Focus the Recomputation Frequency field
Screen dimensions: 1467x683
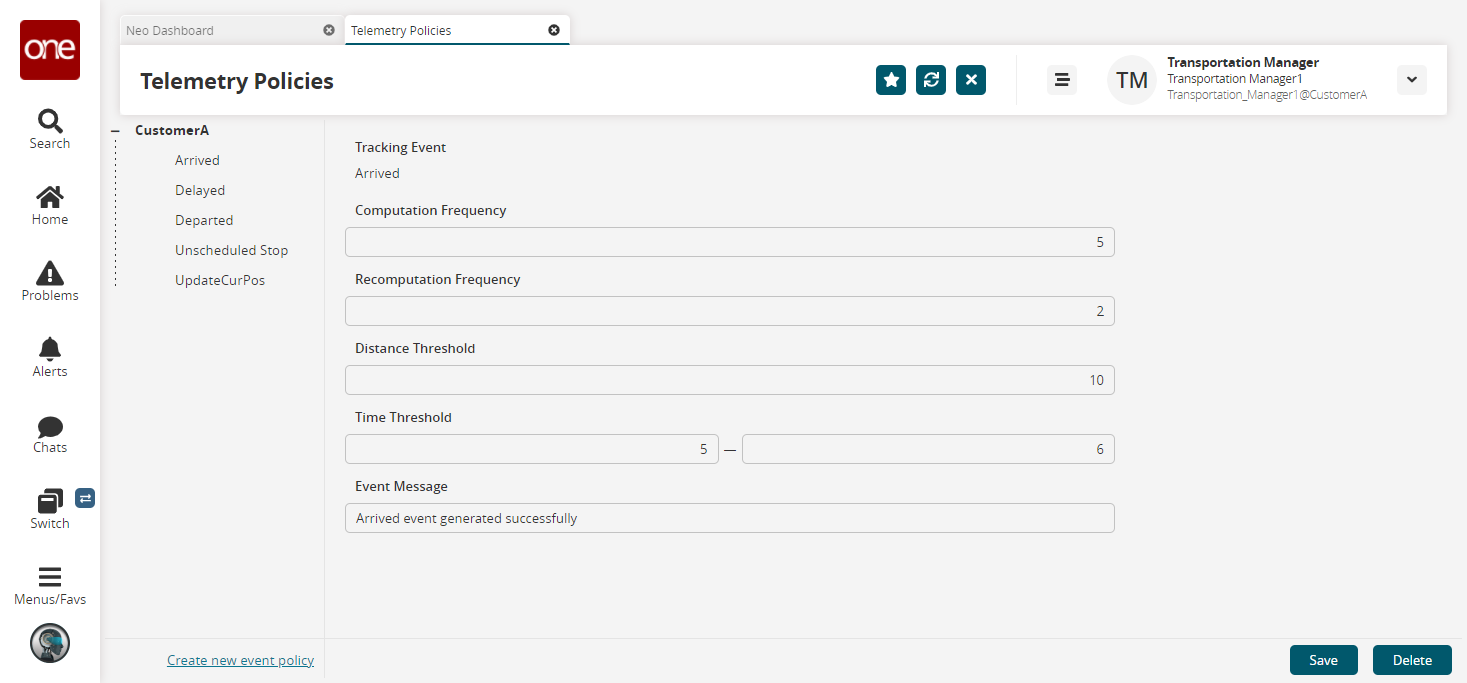(730, 311)
